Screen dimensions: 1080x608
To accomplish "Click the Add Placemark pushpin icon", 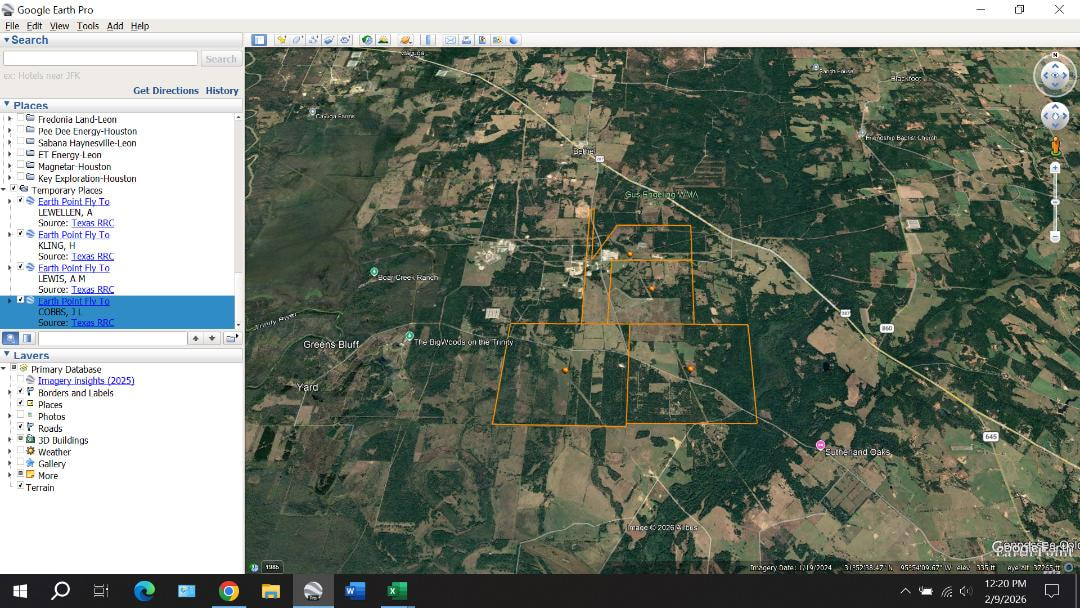I will (282, 40).
